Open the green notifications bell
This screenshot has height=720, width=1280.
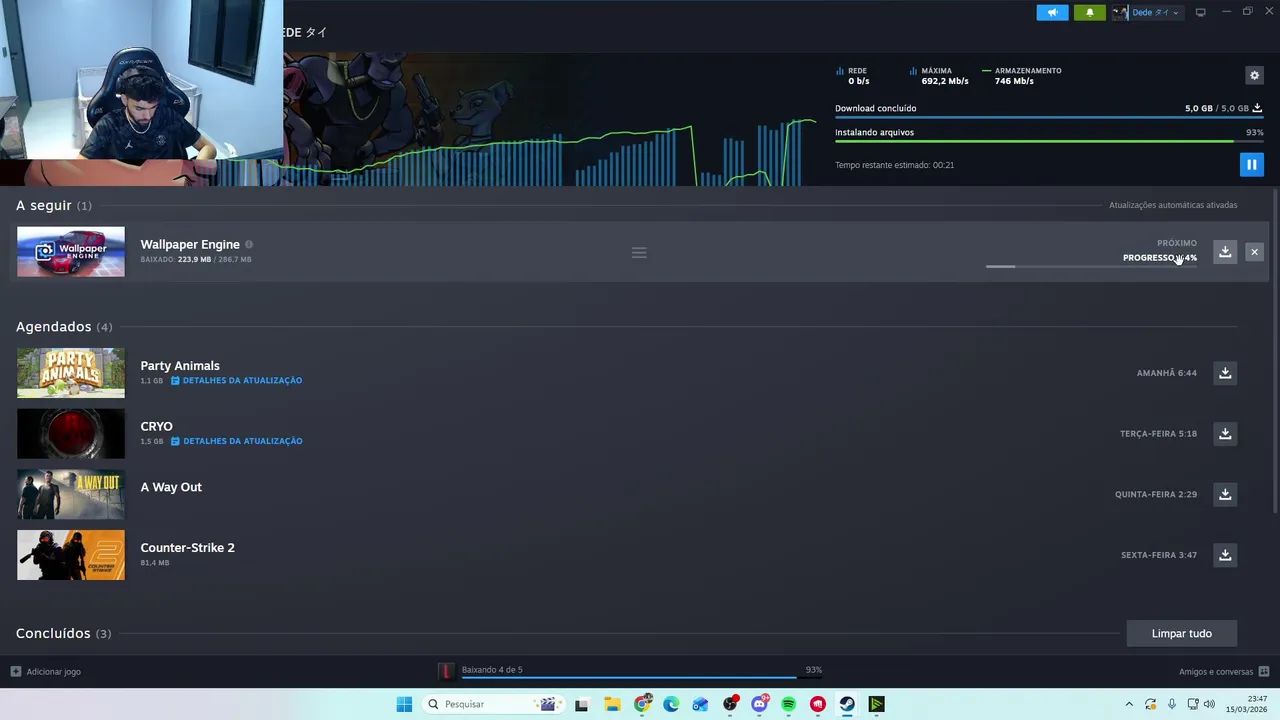coord(1090,12)
